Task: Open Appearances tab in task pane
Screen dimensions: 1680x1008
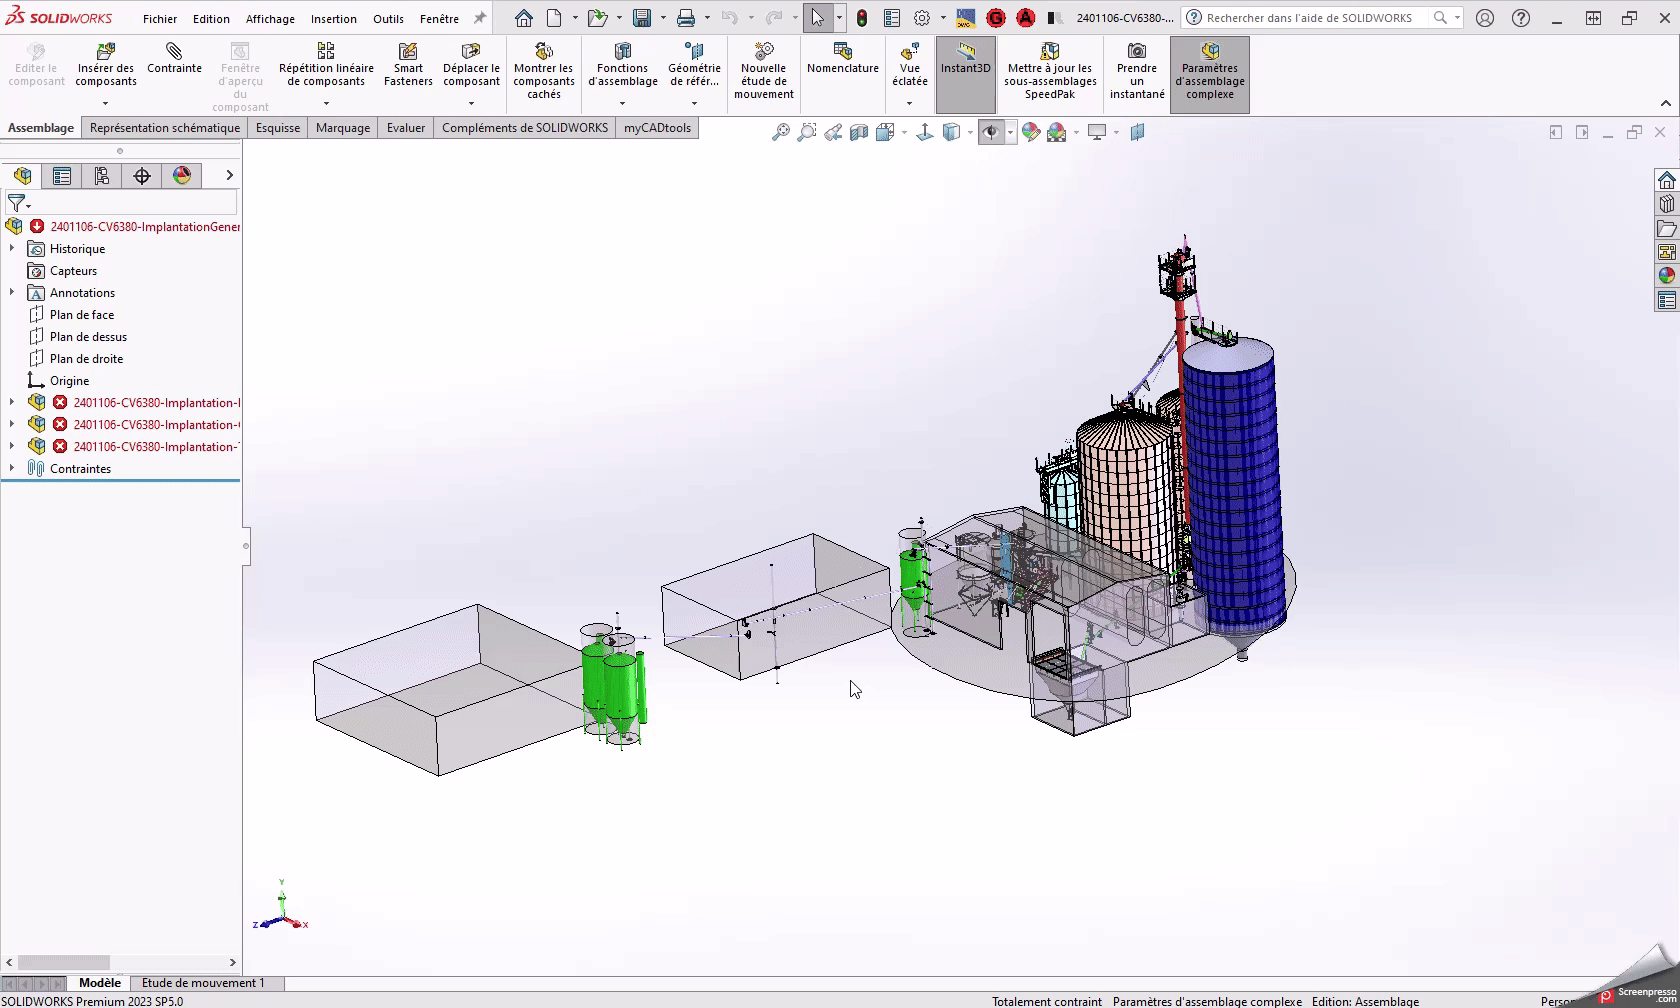Action: (1666, 276)
